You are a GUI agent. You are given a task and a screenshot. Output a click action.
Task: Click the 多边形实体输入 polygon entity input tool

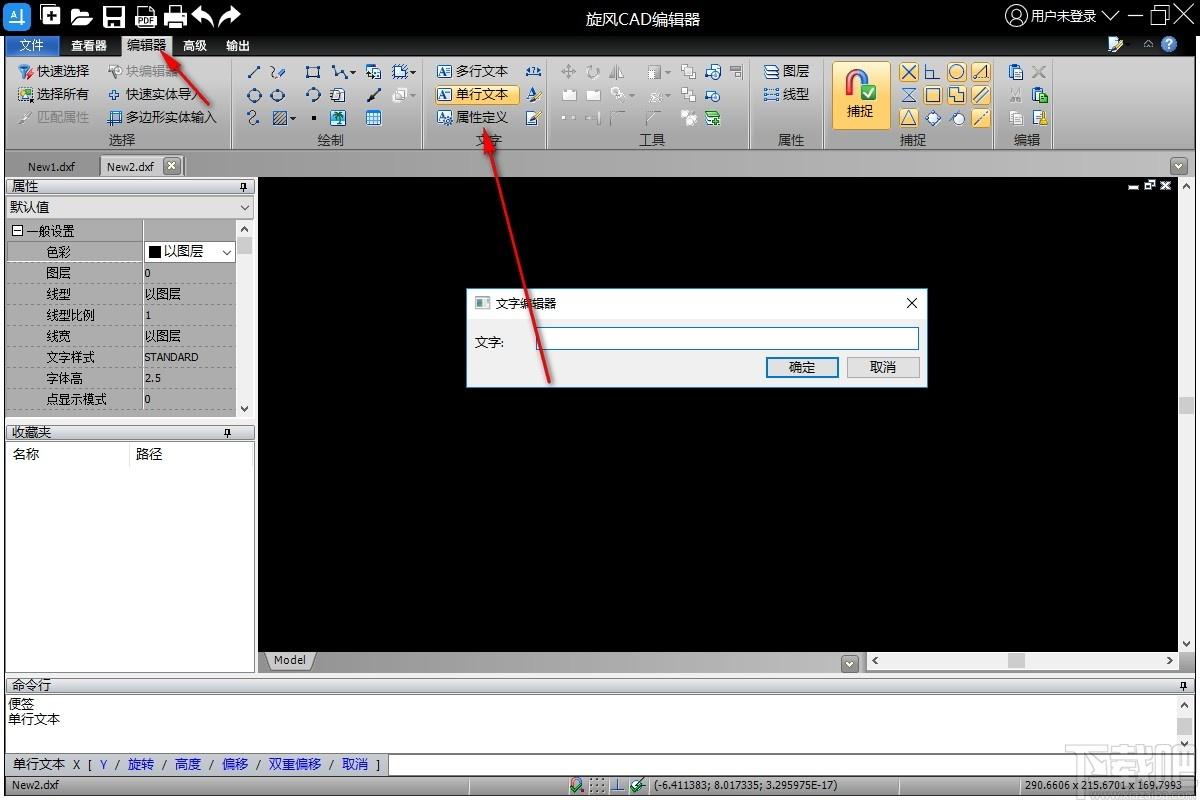click(162, 117)
